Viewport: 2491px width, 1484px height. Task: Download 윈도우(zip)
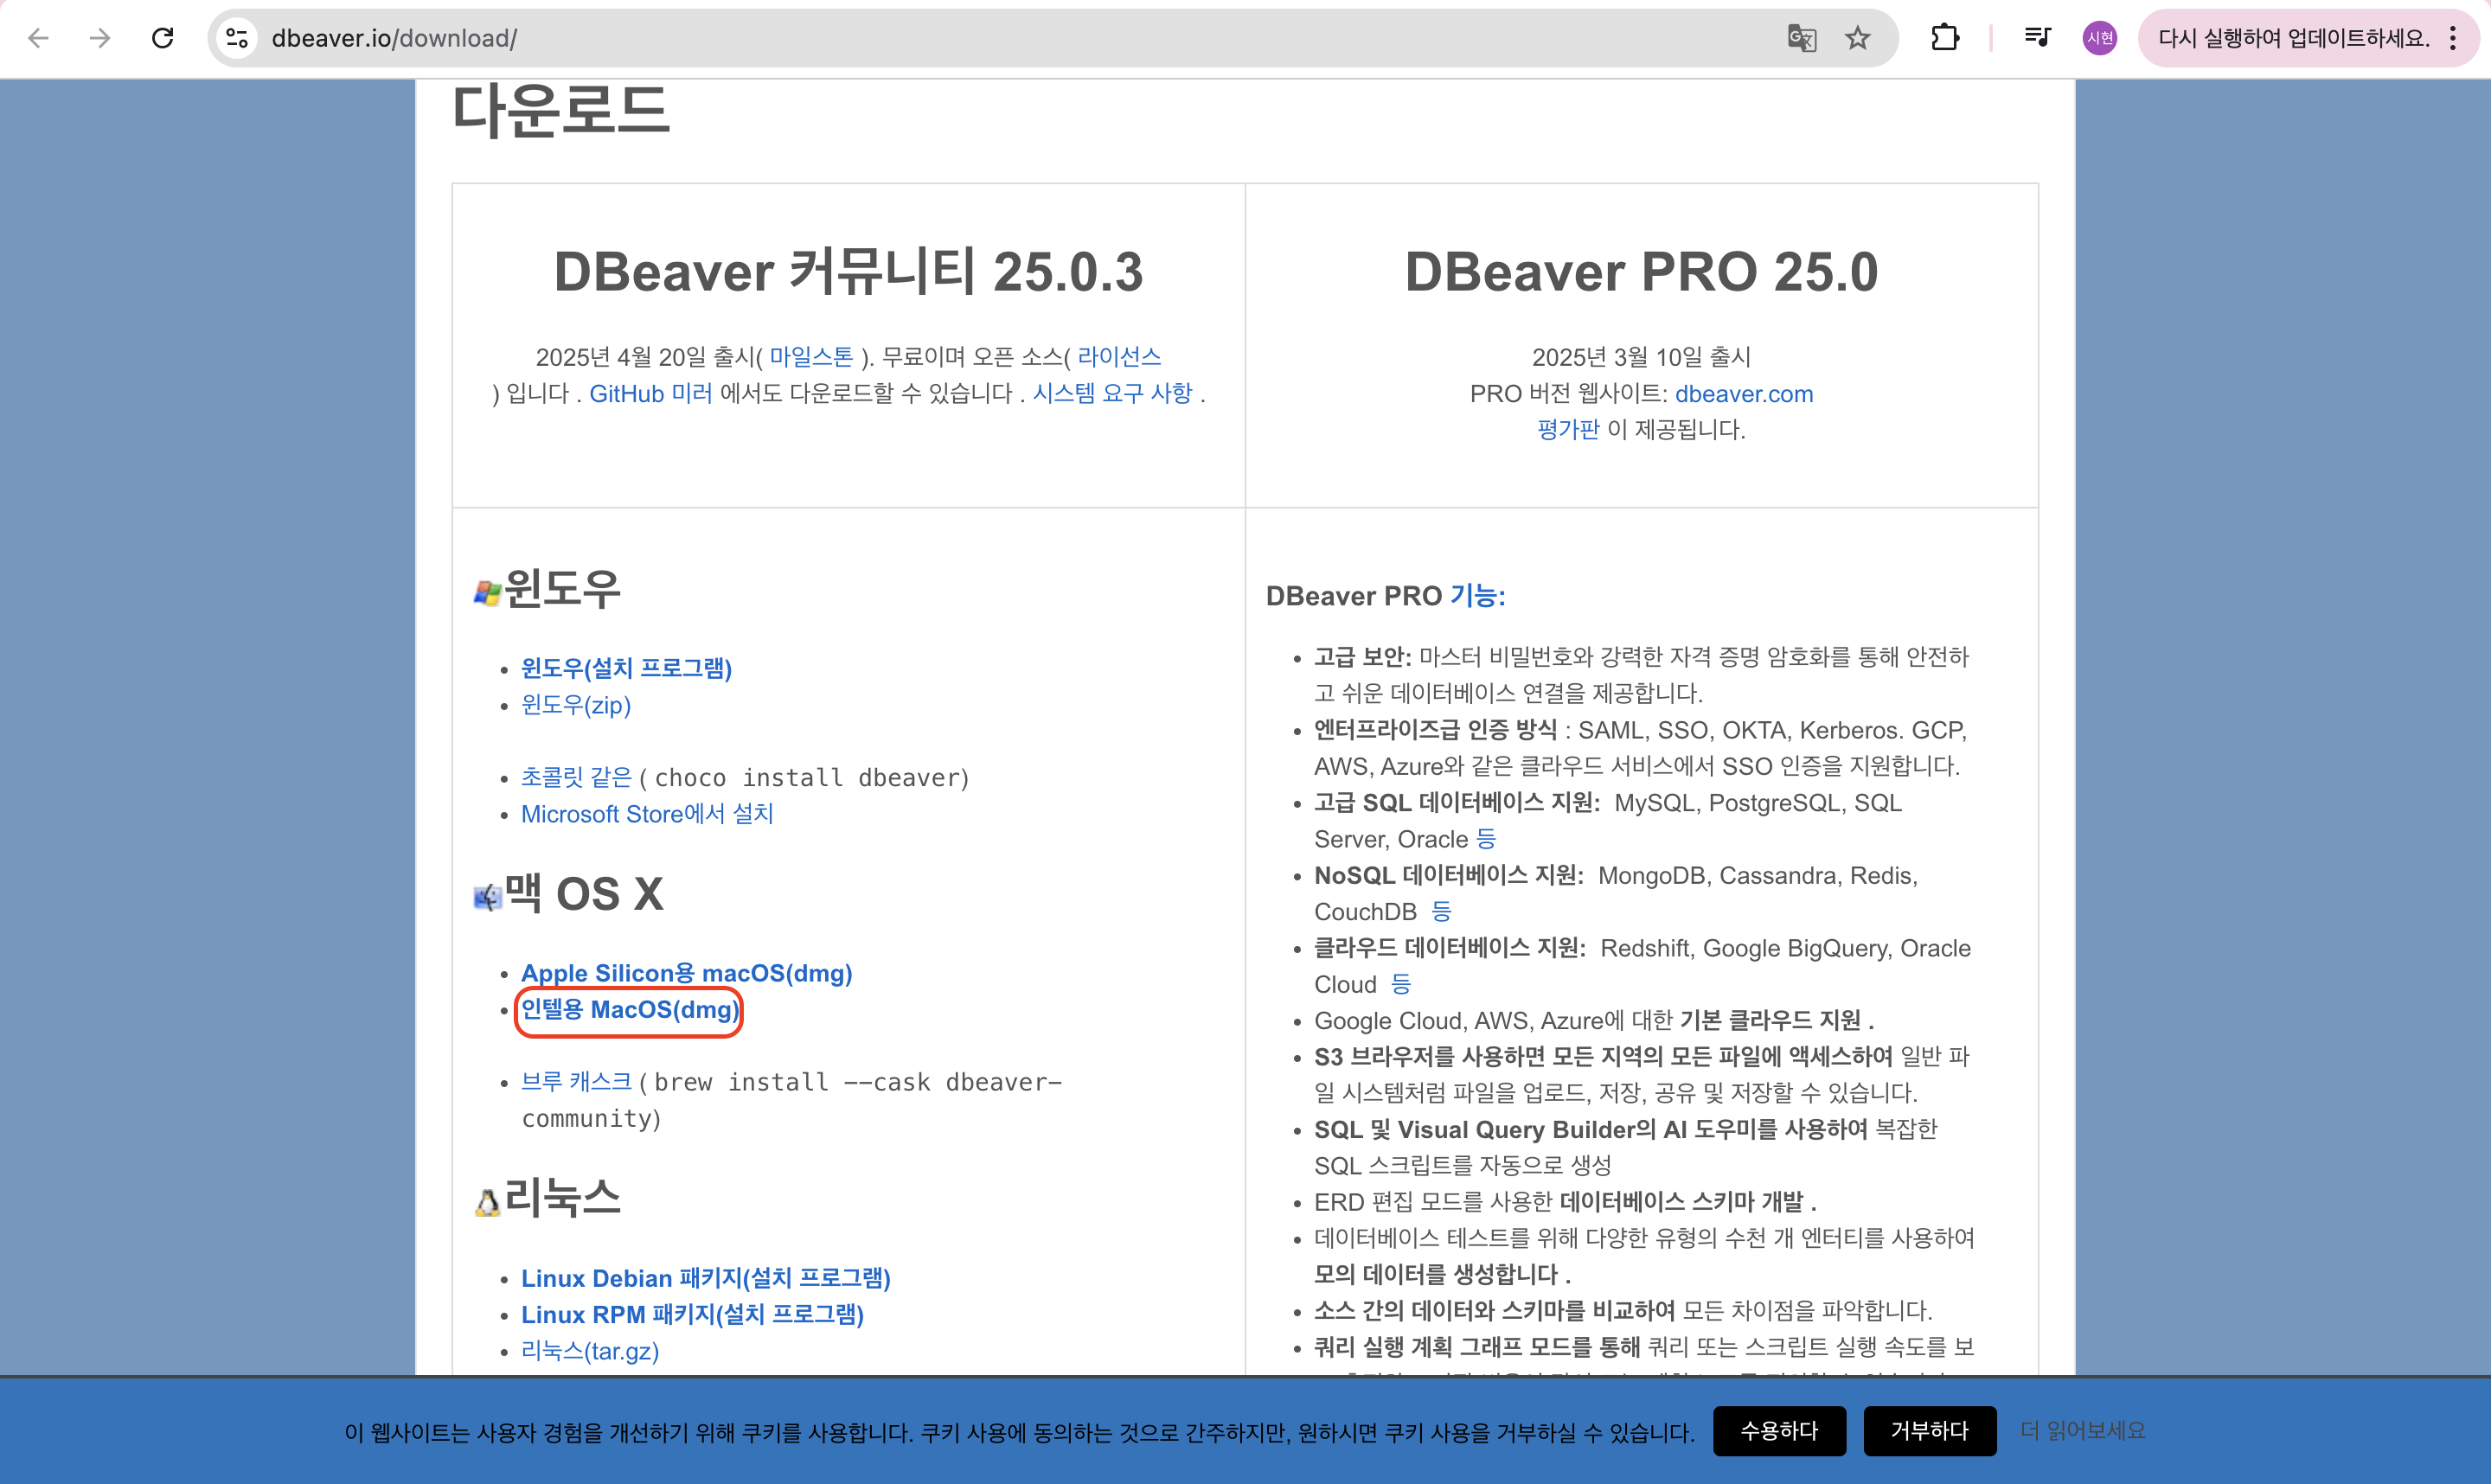tap(576, 705)
